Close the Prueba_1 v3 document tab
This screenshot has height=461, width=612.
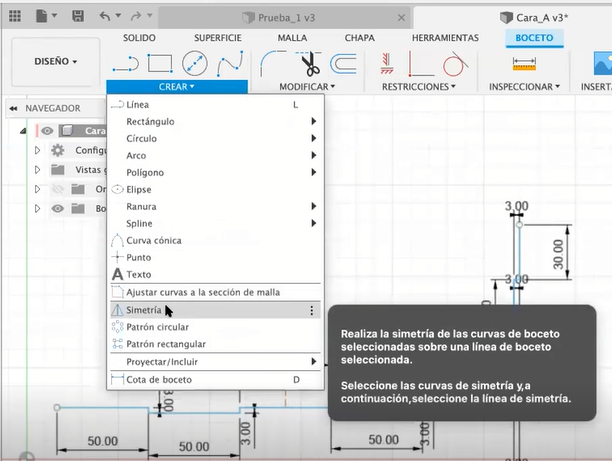[401, 18]
